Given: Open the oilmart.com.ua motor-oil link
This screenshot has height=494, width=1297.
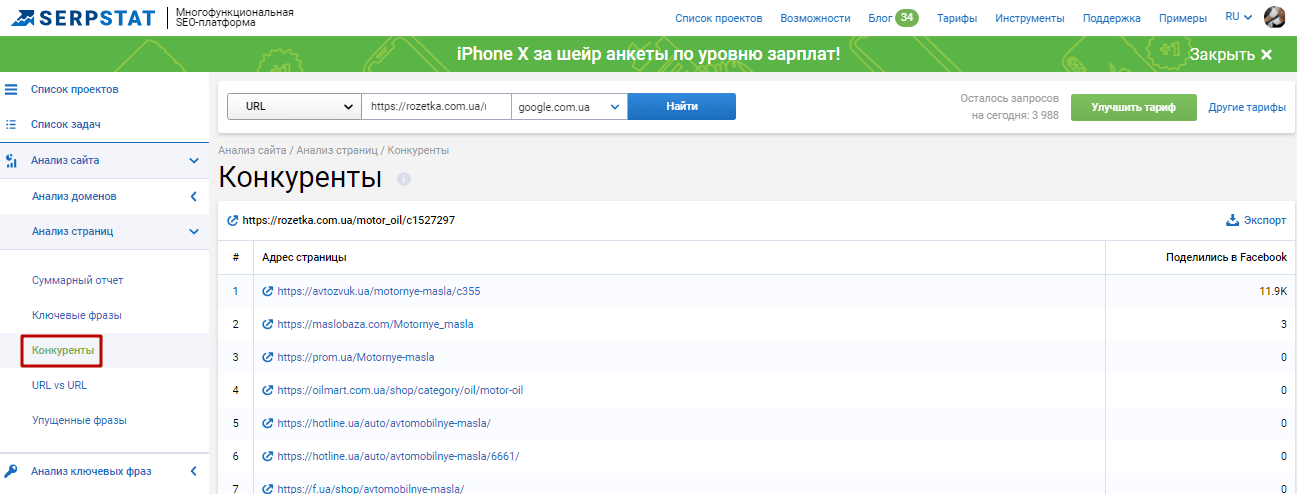Looking at the screenshot, I should (400, 390).
